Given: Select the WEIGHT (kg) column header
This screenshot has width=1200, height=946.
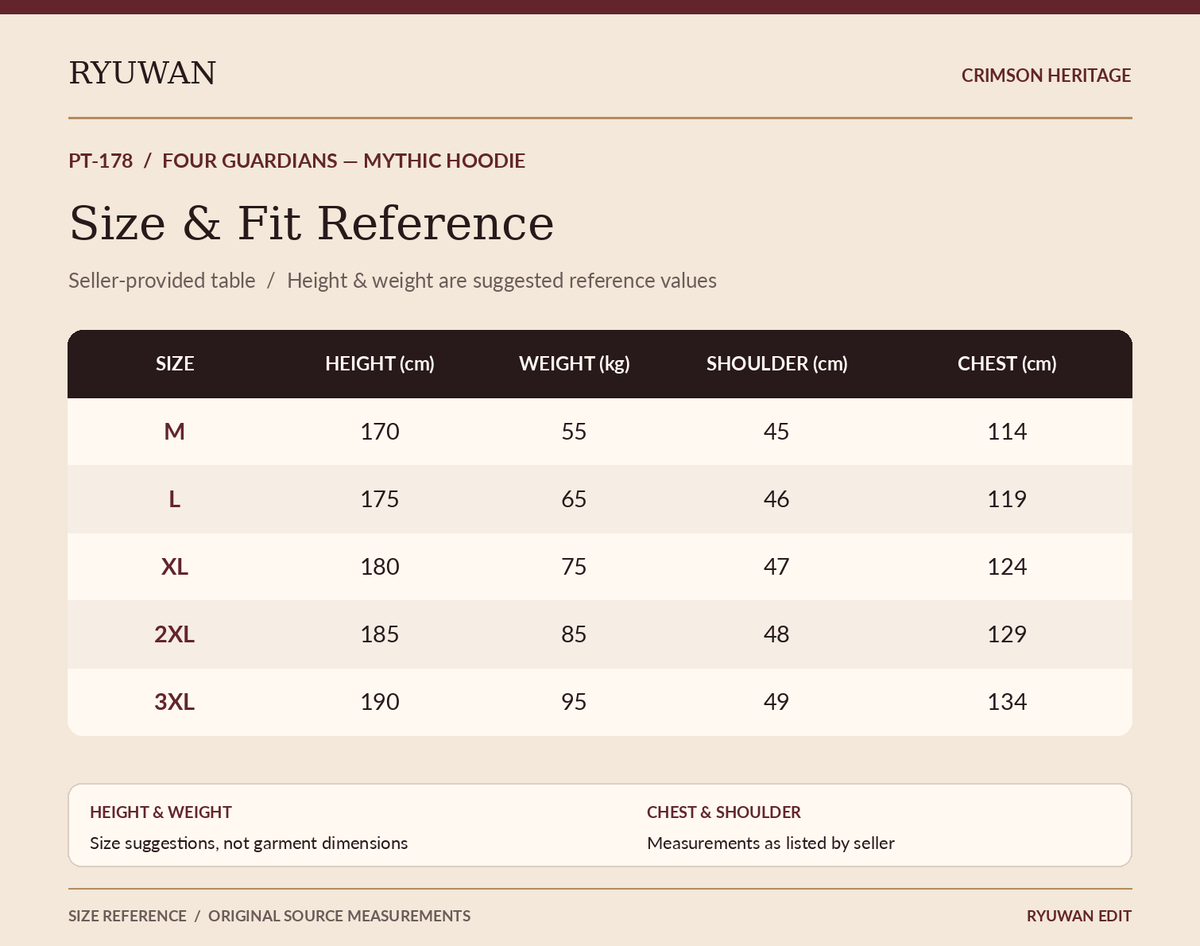Looking at the screenshot, I should point(574,364).
